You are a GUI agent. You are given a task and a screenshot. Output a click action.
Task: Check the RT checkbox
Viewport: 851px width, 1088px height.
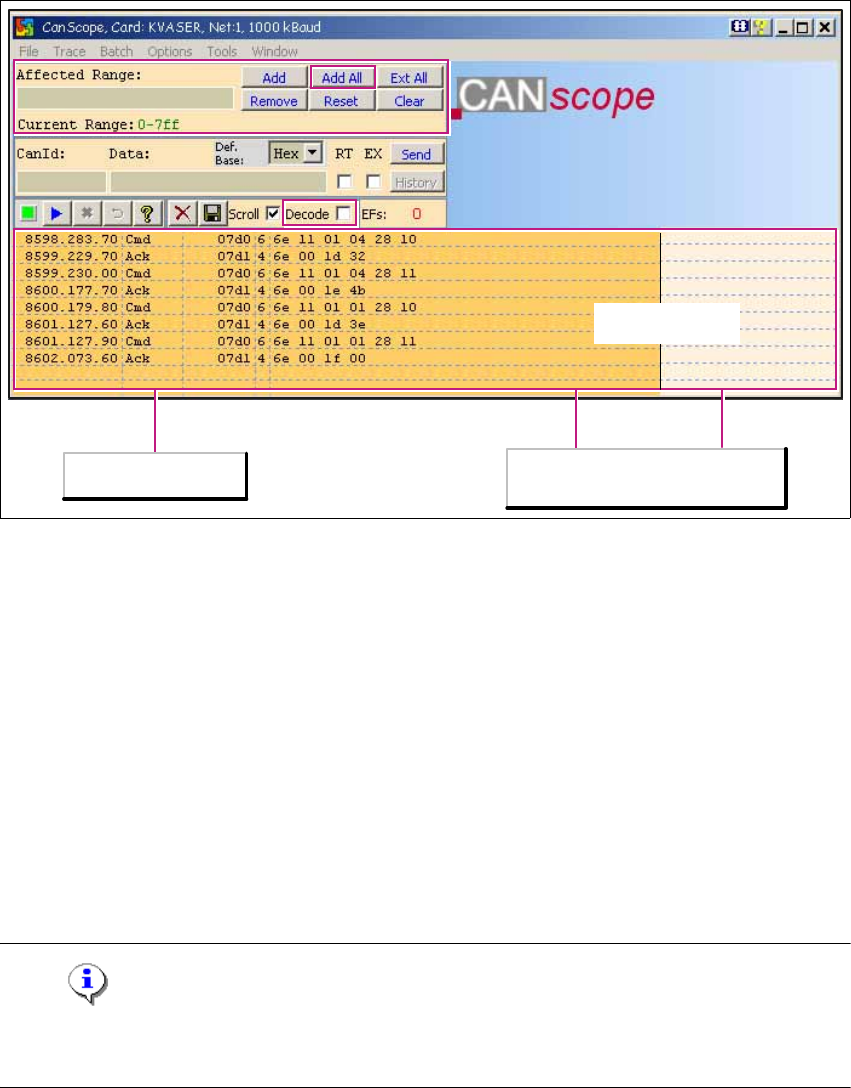[344, 182]
